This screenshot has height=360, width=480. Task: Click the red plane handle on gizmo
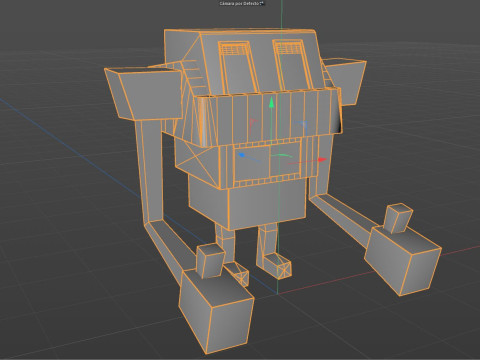[253, 123]
